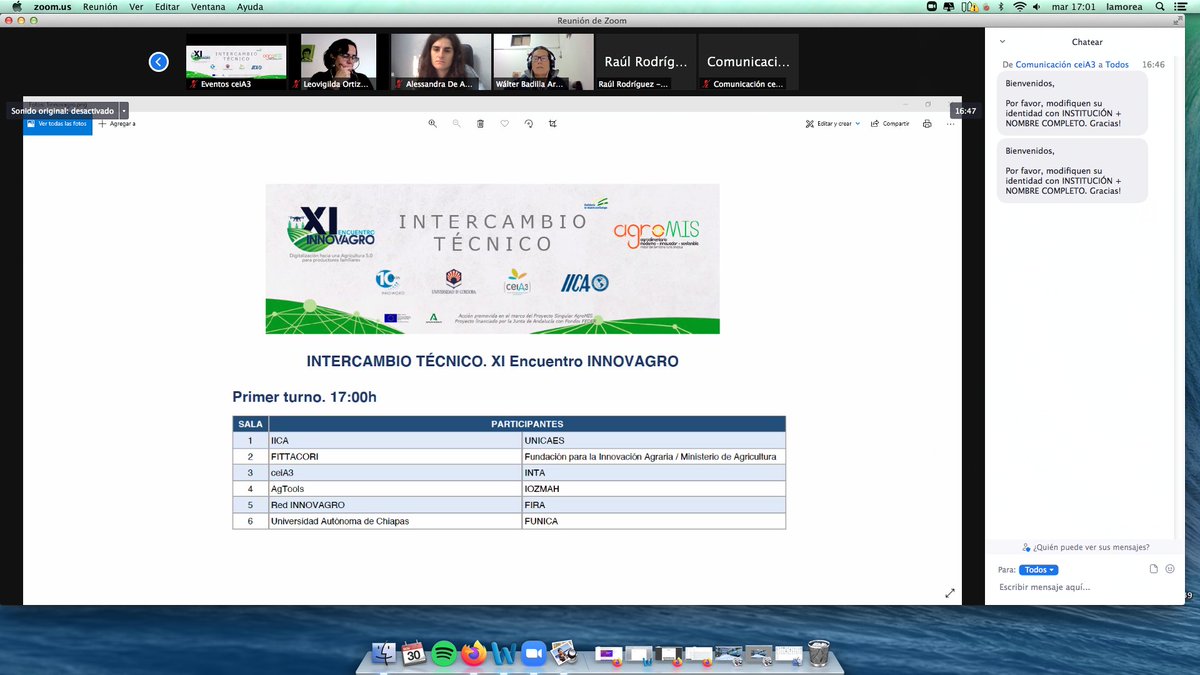
Task: Click the trash delete icon in Photos toolbar
Action: coord(481,123)
